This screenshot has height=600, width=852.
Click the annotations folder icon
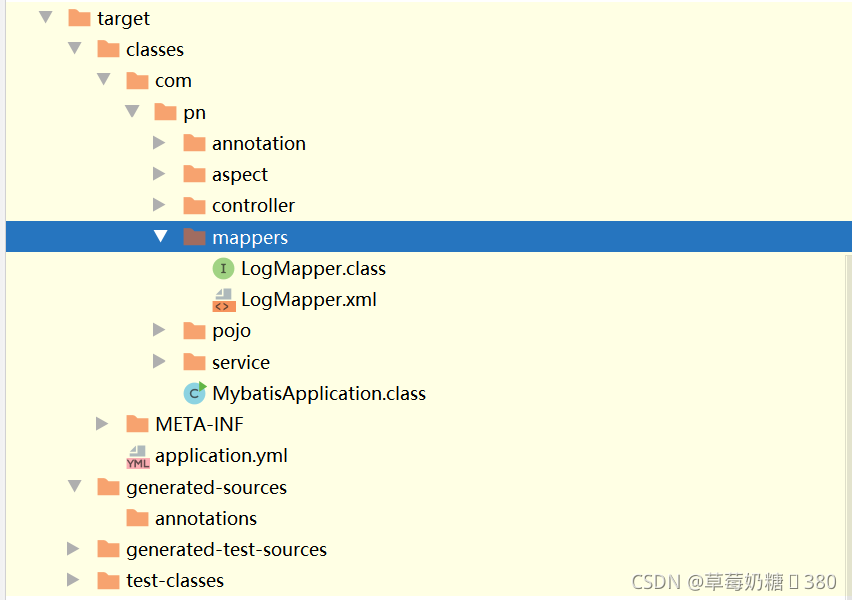pyautogui.click(x=138, y=518)
